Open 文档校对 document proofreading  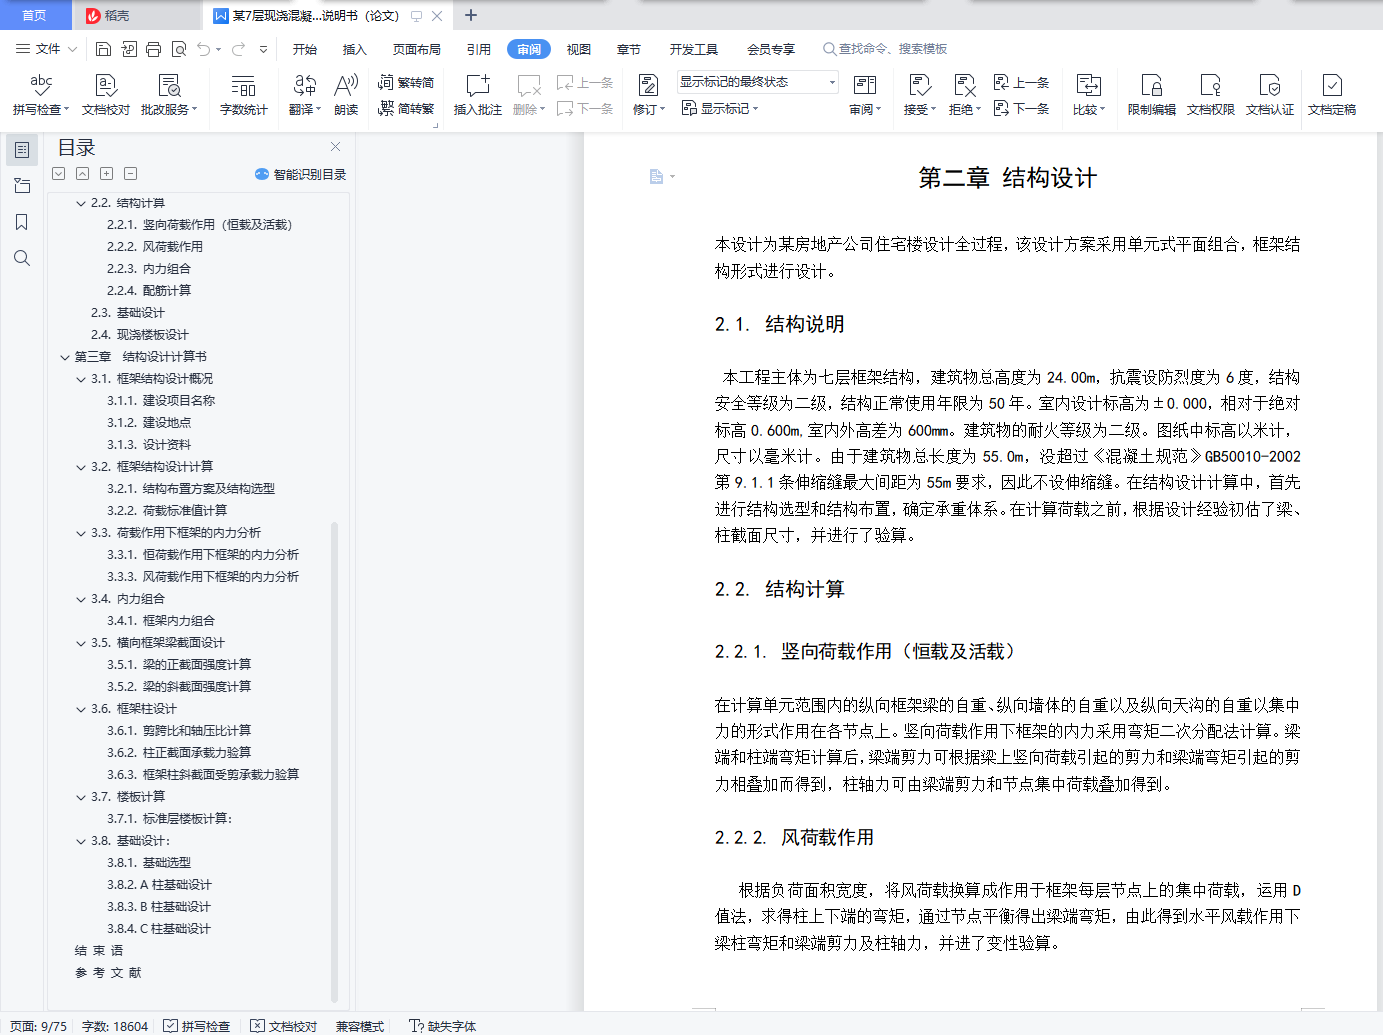pos(106,95)
